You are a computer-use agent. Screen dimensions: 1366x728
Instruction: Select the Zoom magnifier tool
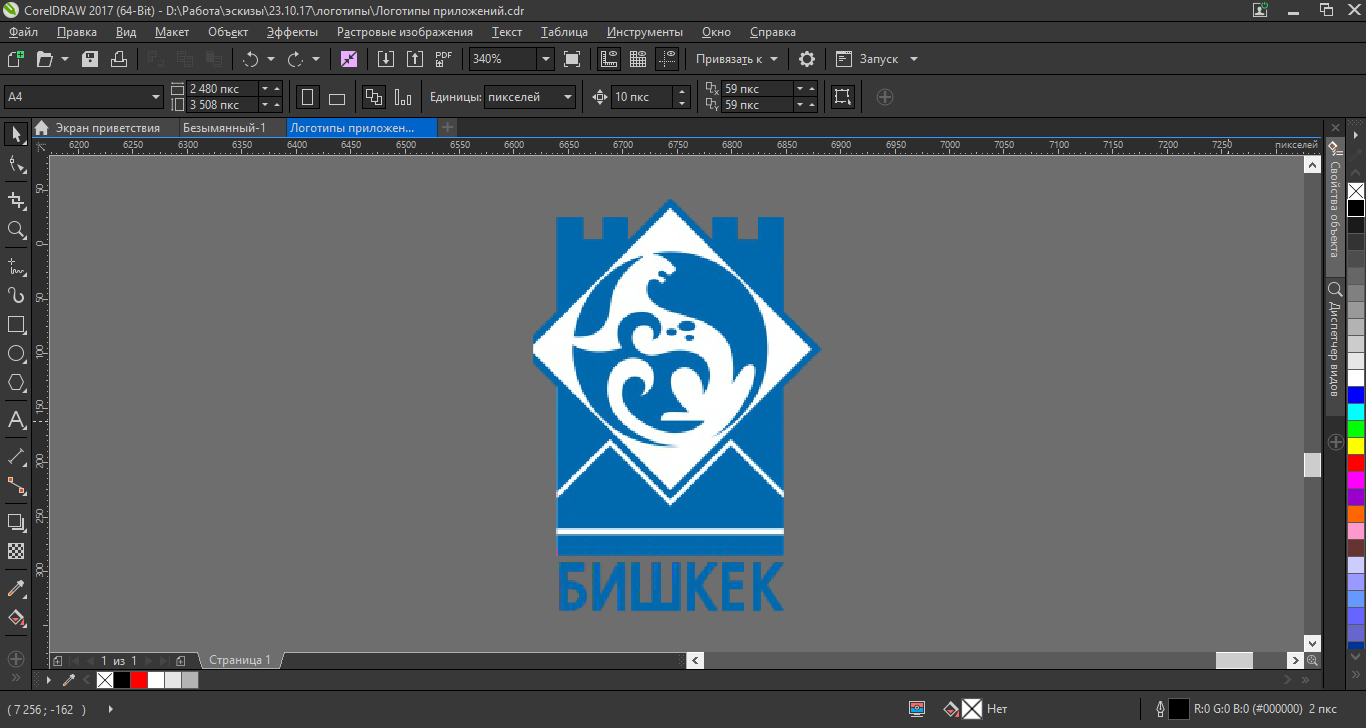[x=16, y=230]
